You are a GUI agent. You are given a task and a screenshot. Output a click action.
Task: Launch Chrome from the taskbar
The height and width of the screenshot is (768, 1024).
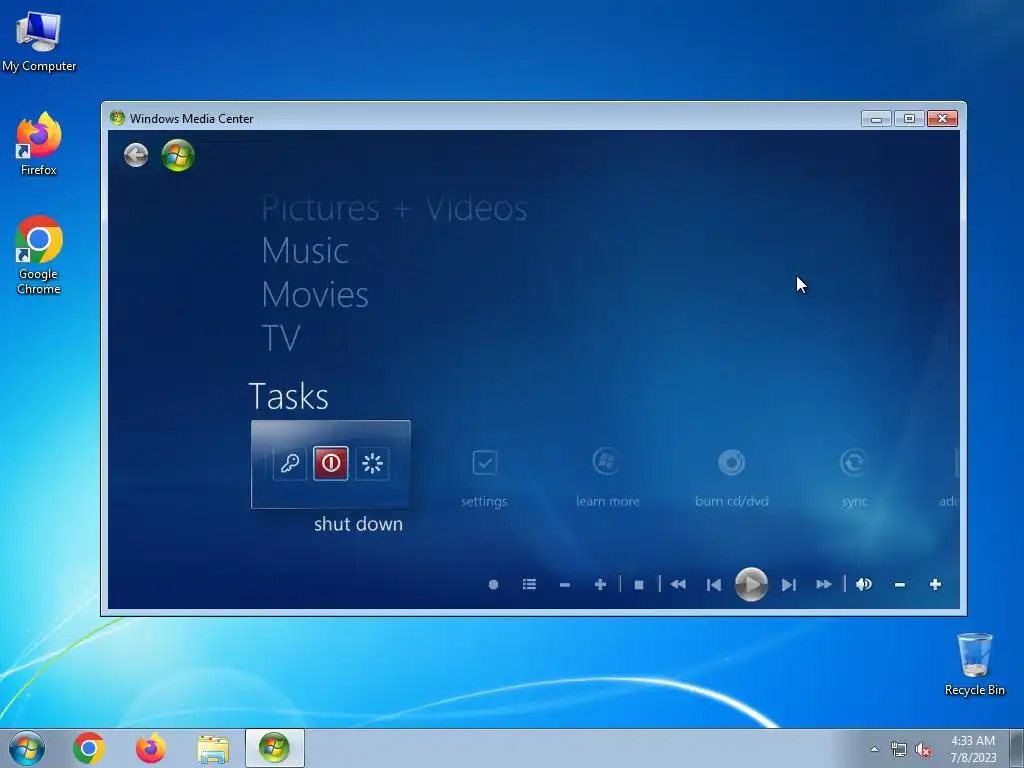[89, 748]
